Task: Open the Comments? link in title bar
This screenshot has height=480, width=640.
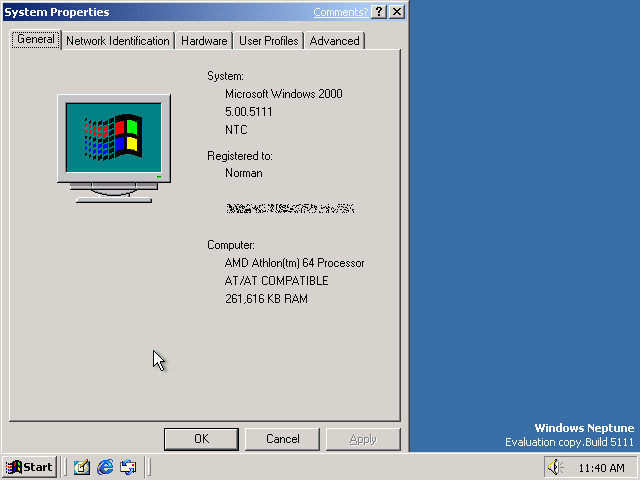Action: tap(341, 12)
